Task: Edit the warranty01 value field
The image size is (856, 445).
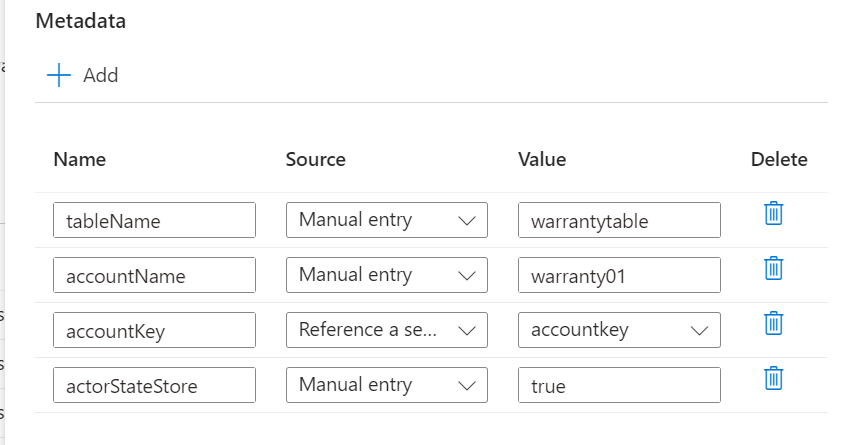Action: coord(619,275)
